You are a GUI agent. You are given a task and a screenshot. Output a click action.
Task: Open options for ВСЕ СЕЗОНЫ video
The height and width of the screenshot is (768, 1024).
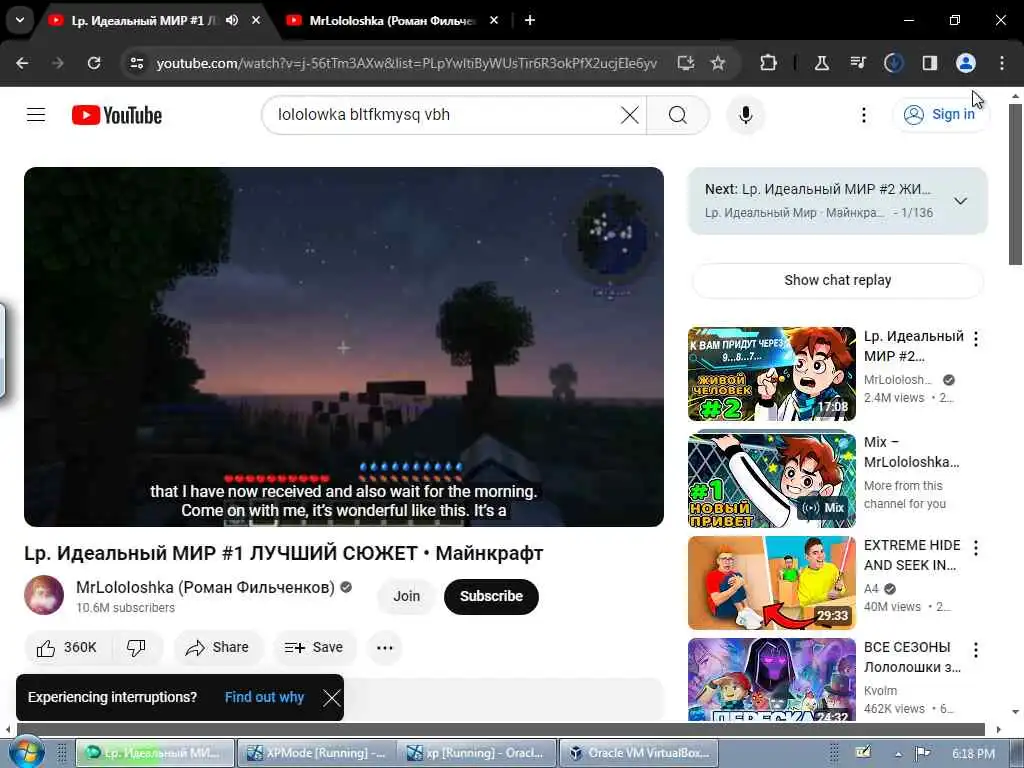976,650
